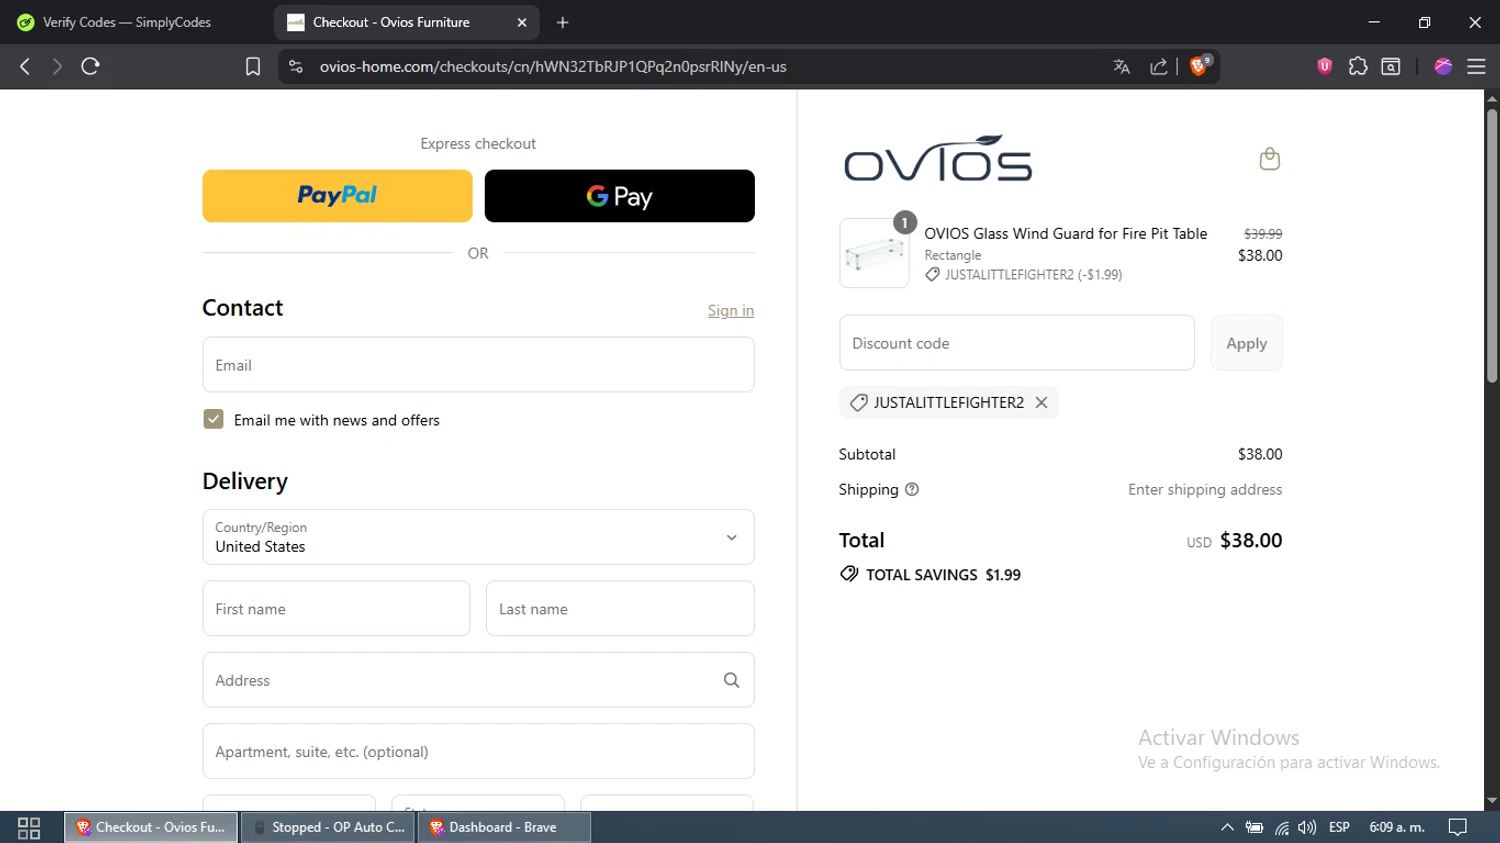The image size is (1500, 843).
Task: Open the shopping bag cart icon
Action: click(x=1269, y=159)
